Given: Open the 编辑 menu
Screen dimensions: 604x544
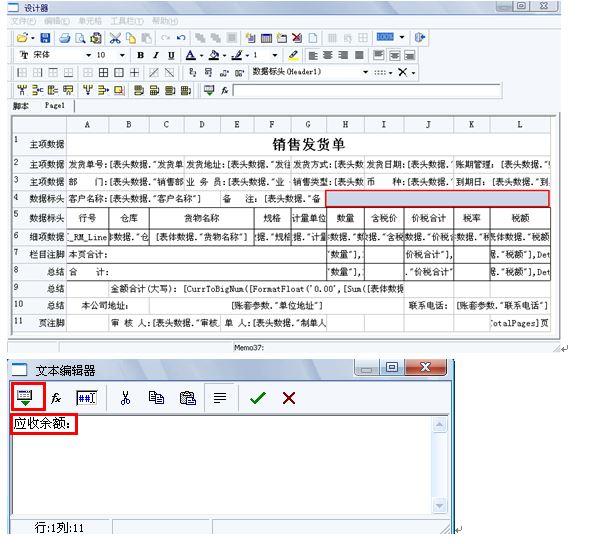Looking at the screenshot, I should (57, 21).
